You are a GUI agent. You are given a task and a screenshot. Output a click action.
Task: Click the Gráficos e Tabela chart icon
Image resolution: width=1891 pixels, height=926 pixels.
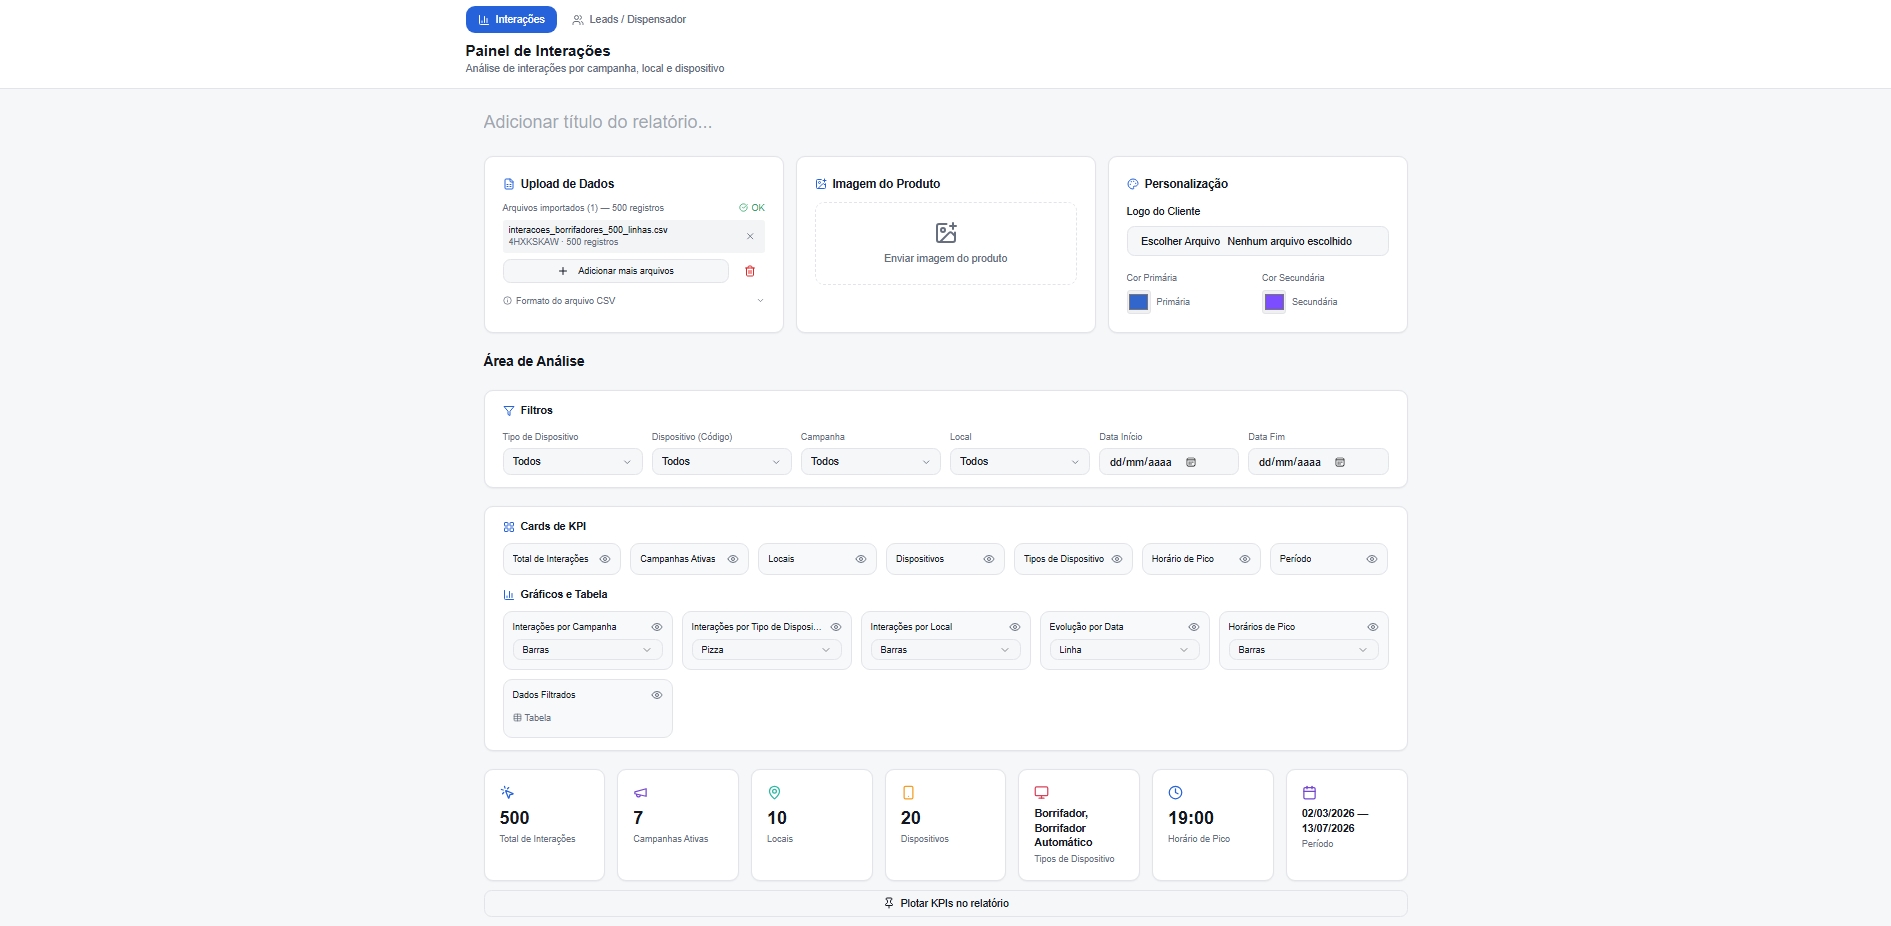coord(509,595)
